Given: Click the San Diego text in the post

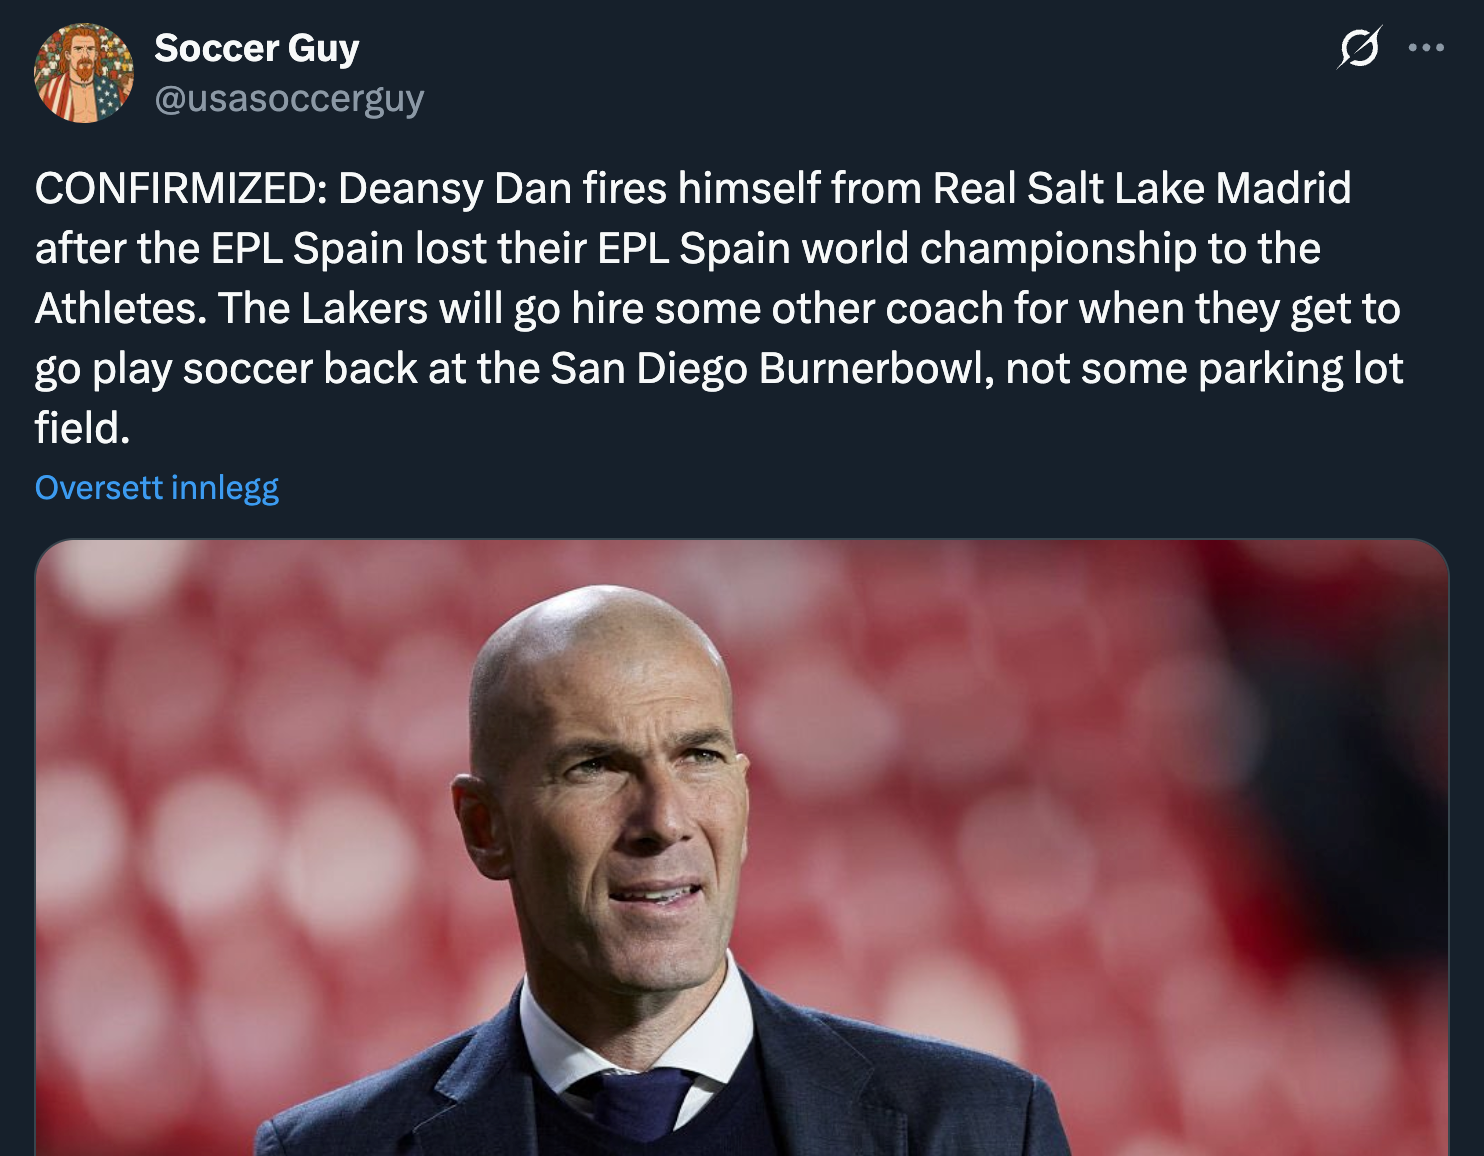Looking at the screenshot, I should pyautogui.click(x=649, y=368).
